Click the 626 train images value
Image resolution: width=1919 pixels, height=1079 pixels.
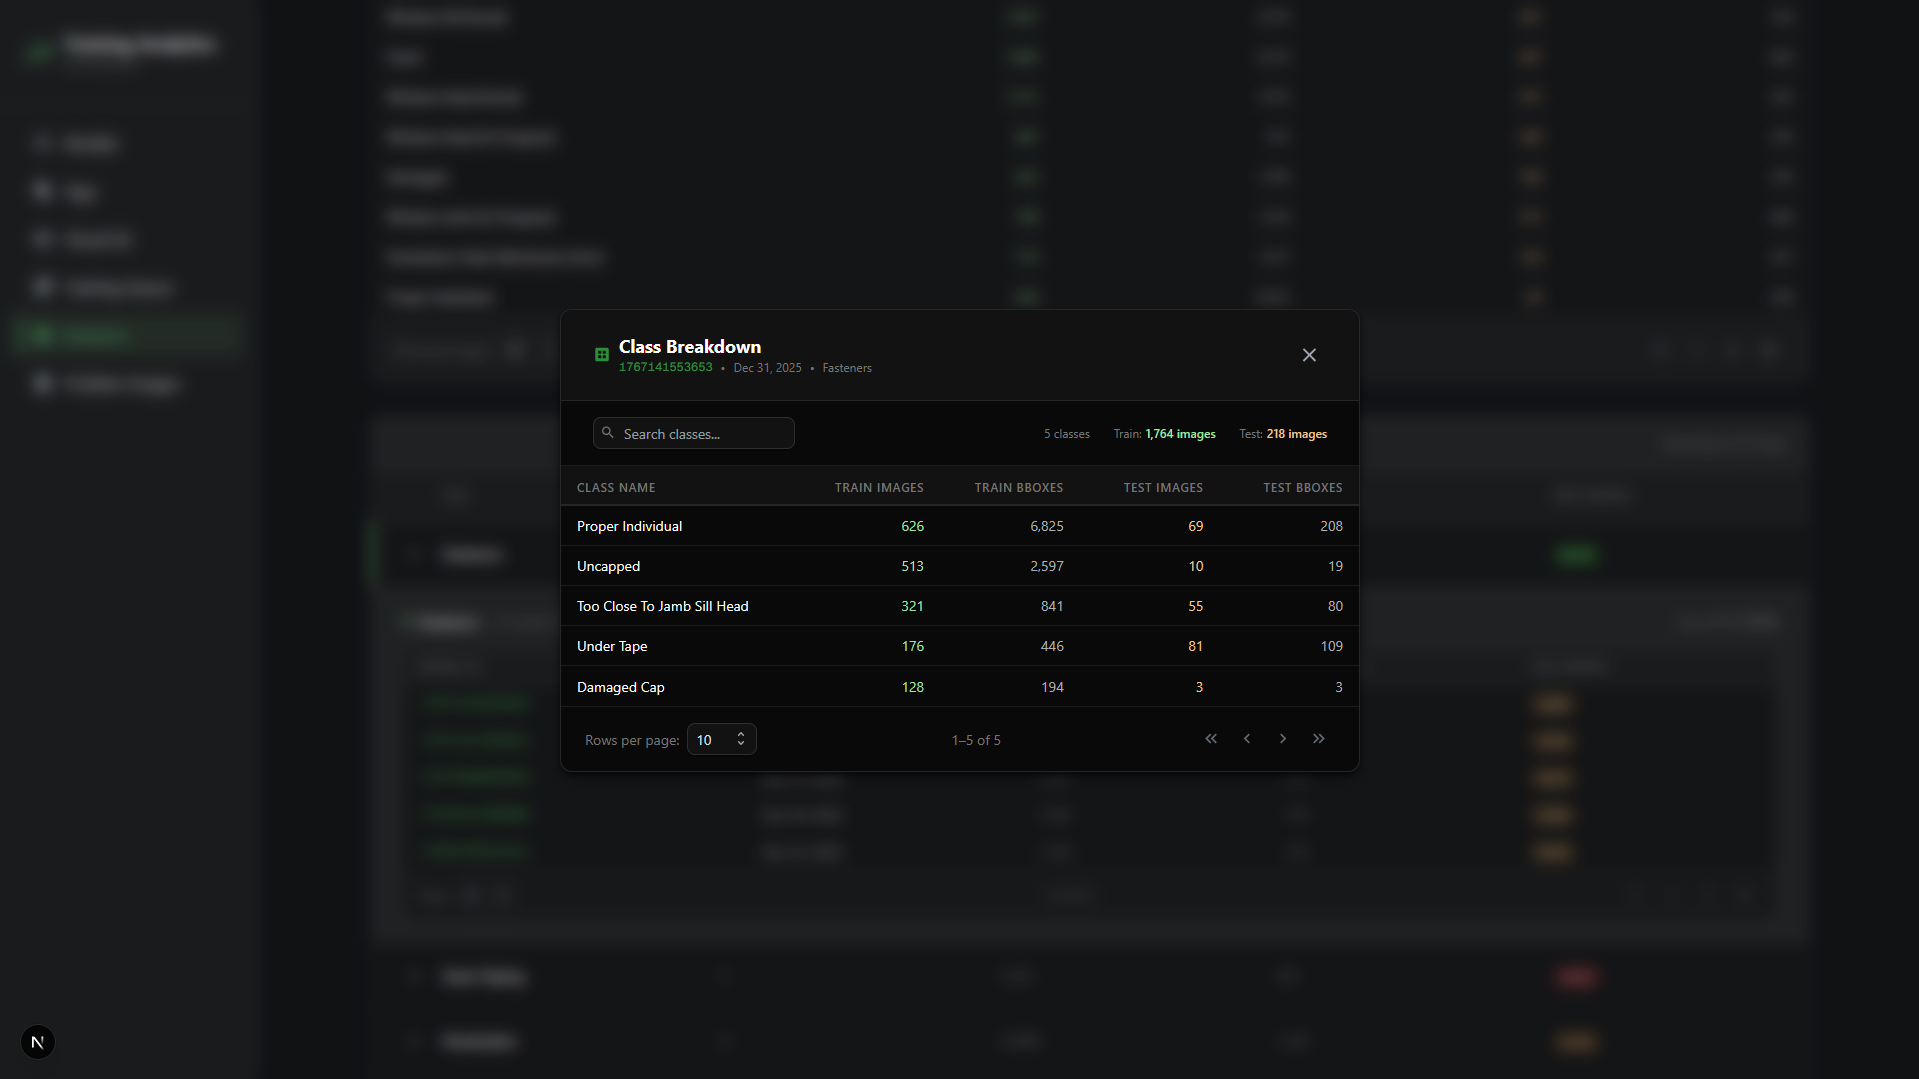pos(913,526)
